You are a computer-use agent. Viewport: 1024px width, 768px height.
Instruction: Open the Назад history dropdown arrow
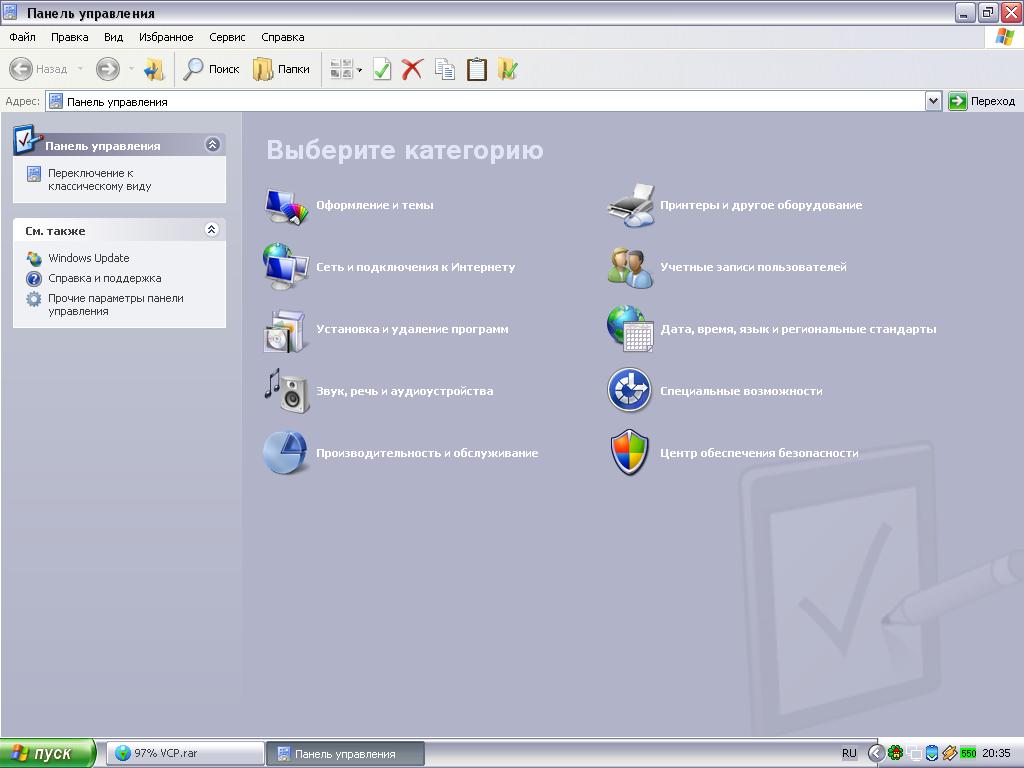80,69
